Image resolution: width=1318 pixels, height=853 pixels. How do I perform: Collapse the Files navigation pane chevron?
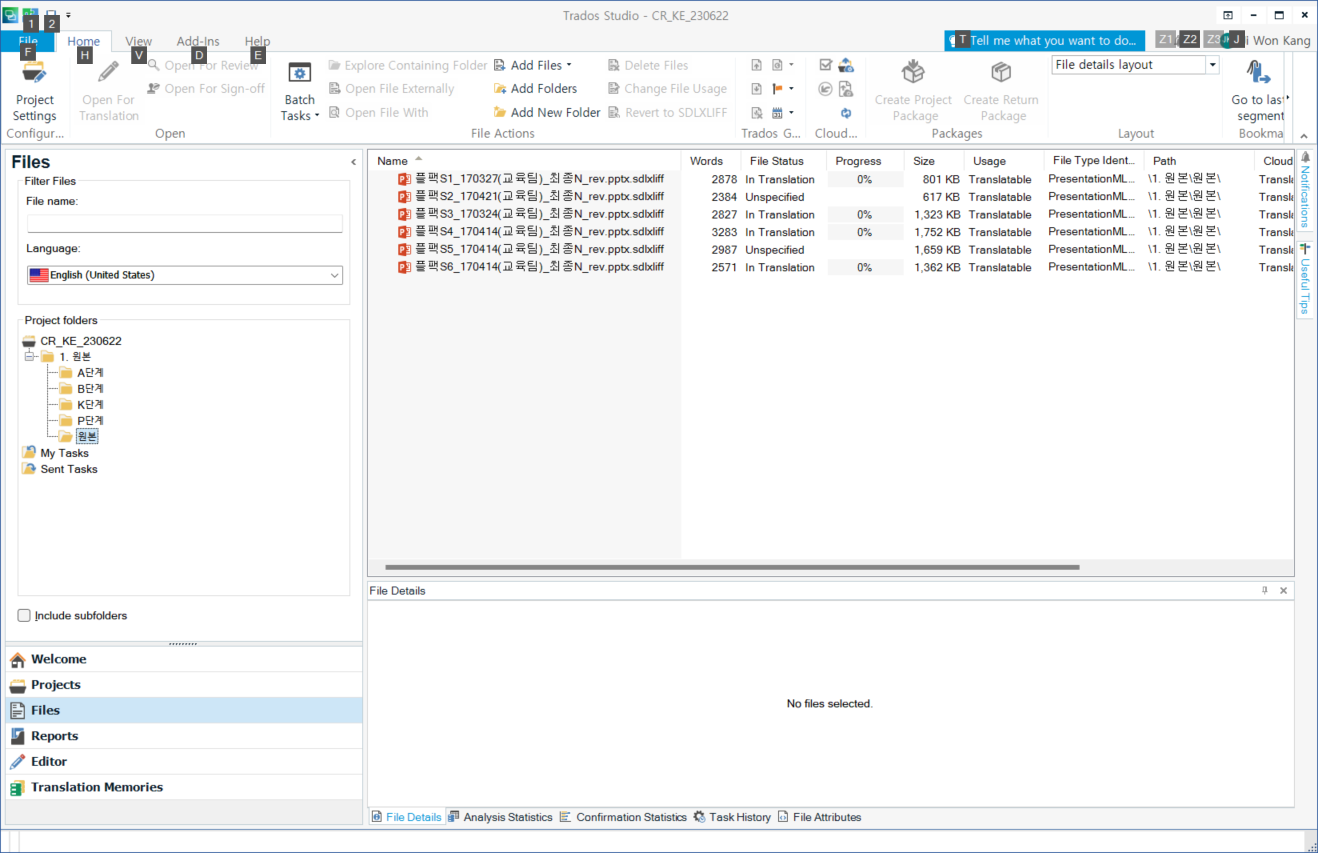(353, 162)
